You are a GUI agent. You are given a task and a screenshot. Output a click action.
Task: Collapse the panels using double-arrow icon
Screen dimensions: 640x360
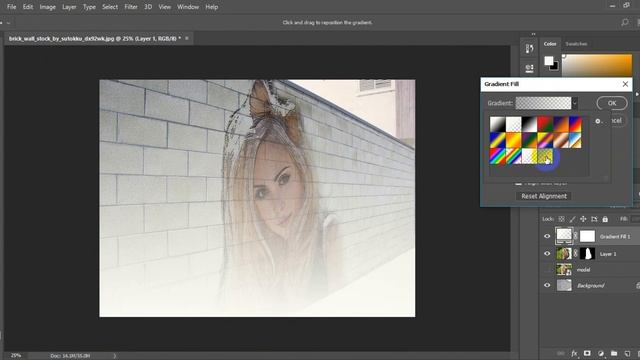533,34
